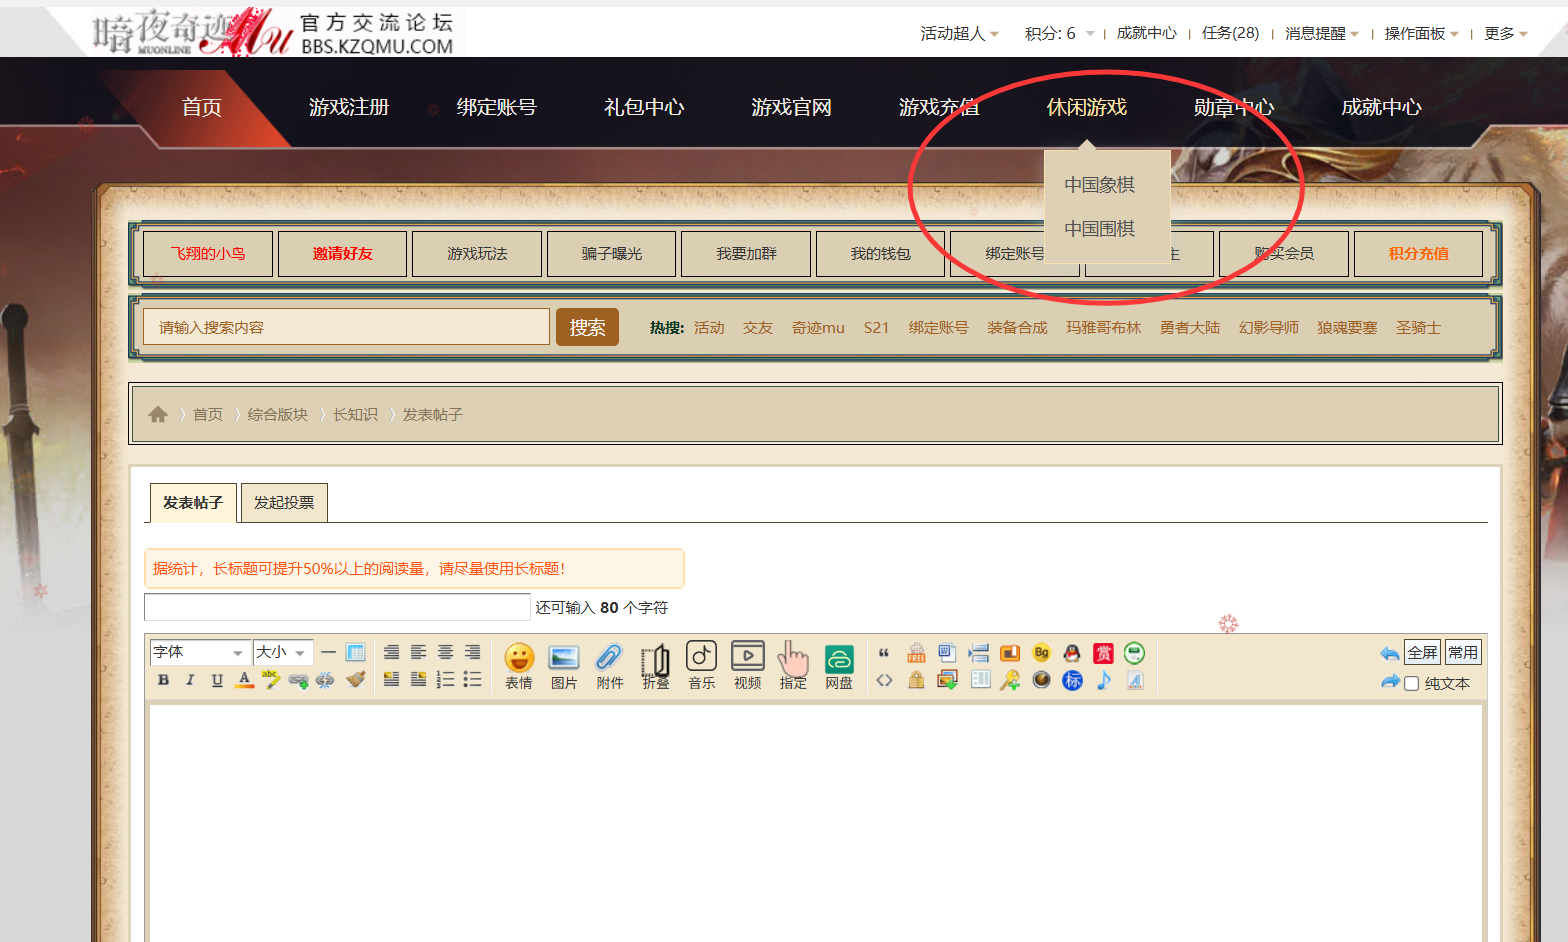Image resolution: width=1568 pixels, height=942 pixels.
Task: Click the angle brackets code icon
Action: (884, 680)
